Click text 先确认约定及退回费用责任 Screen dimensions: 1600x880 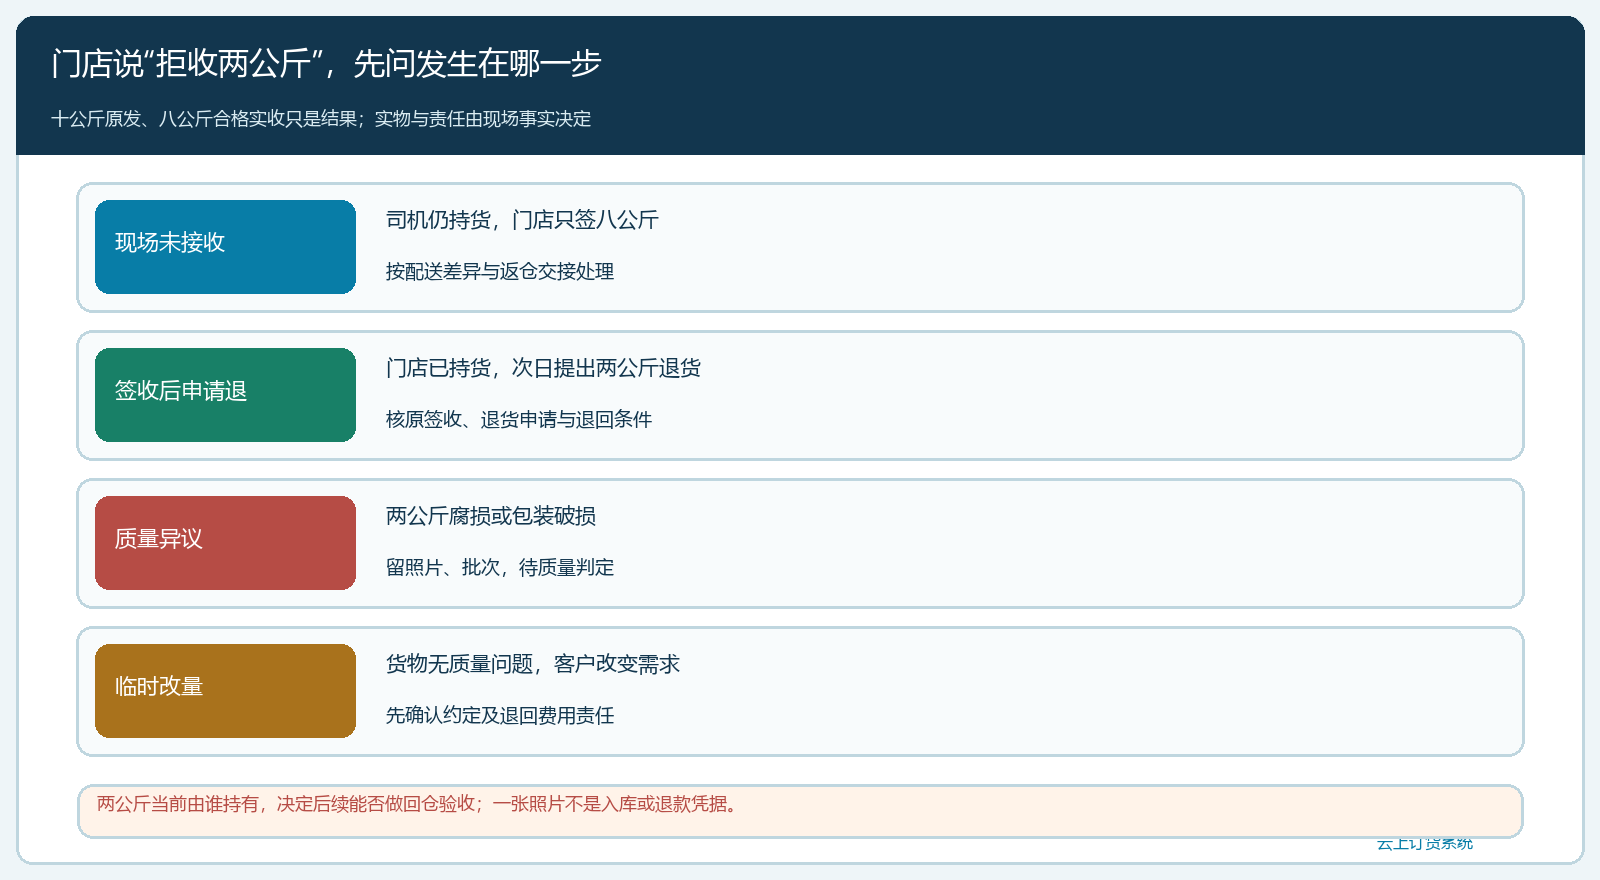point(500,716)
